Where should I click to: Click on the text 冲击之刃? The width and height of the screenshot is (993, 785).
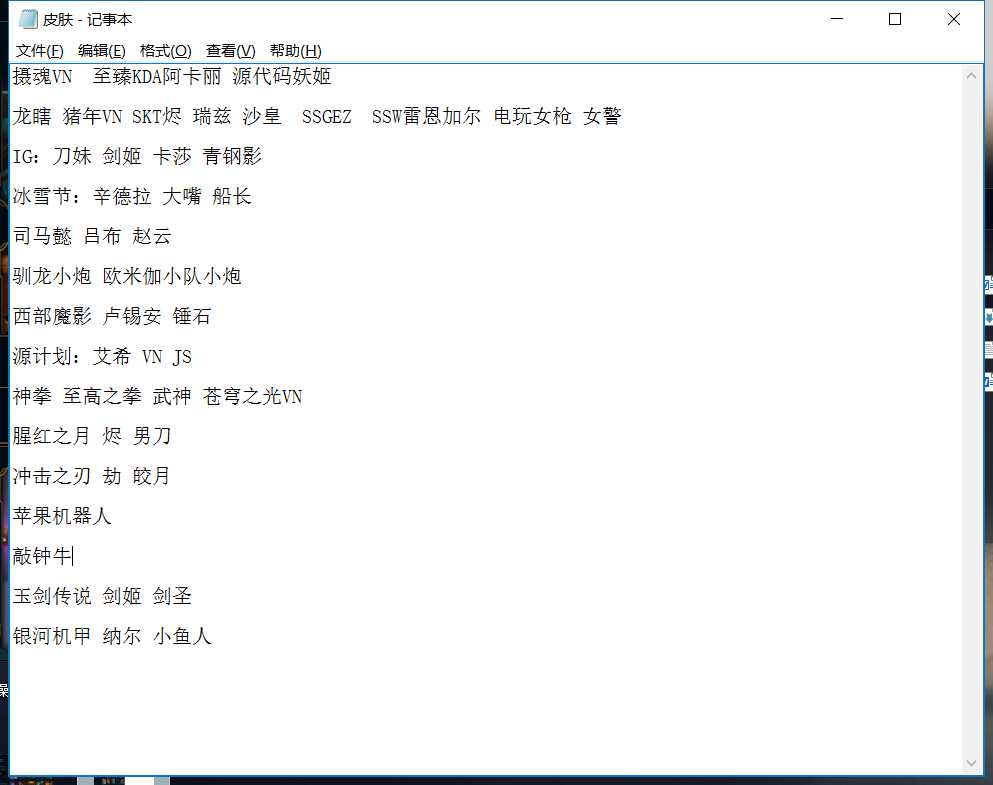(x=52, y=476)
